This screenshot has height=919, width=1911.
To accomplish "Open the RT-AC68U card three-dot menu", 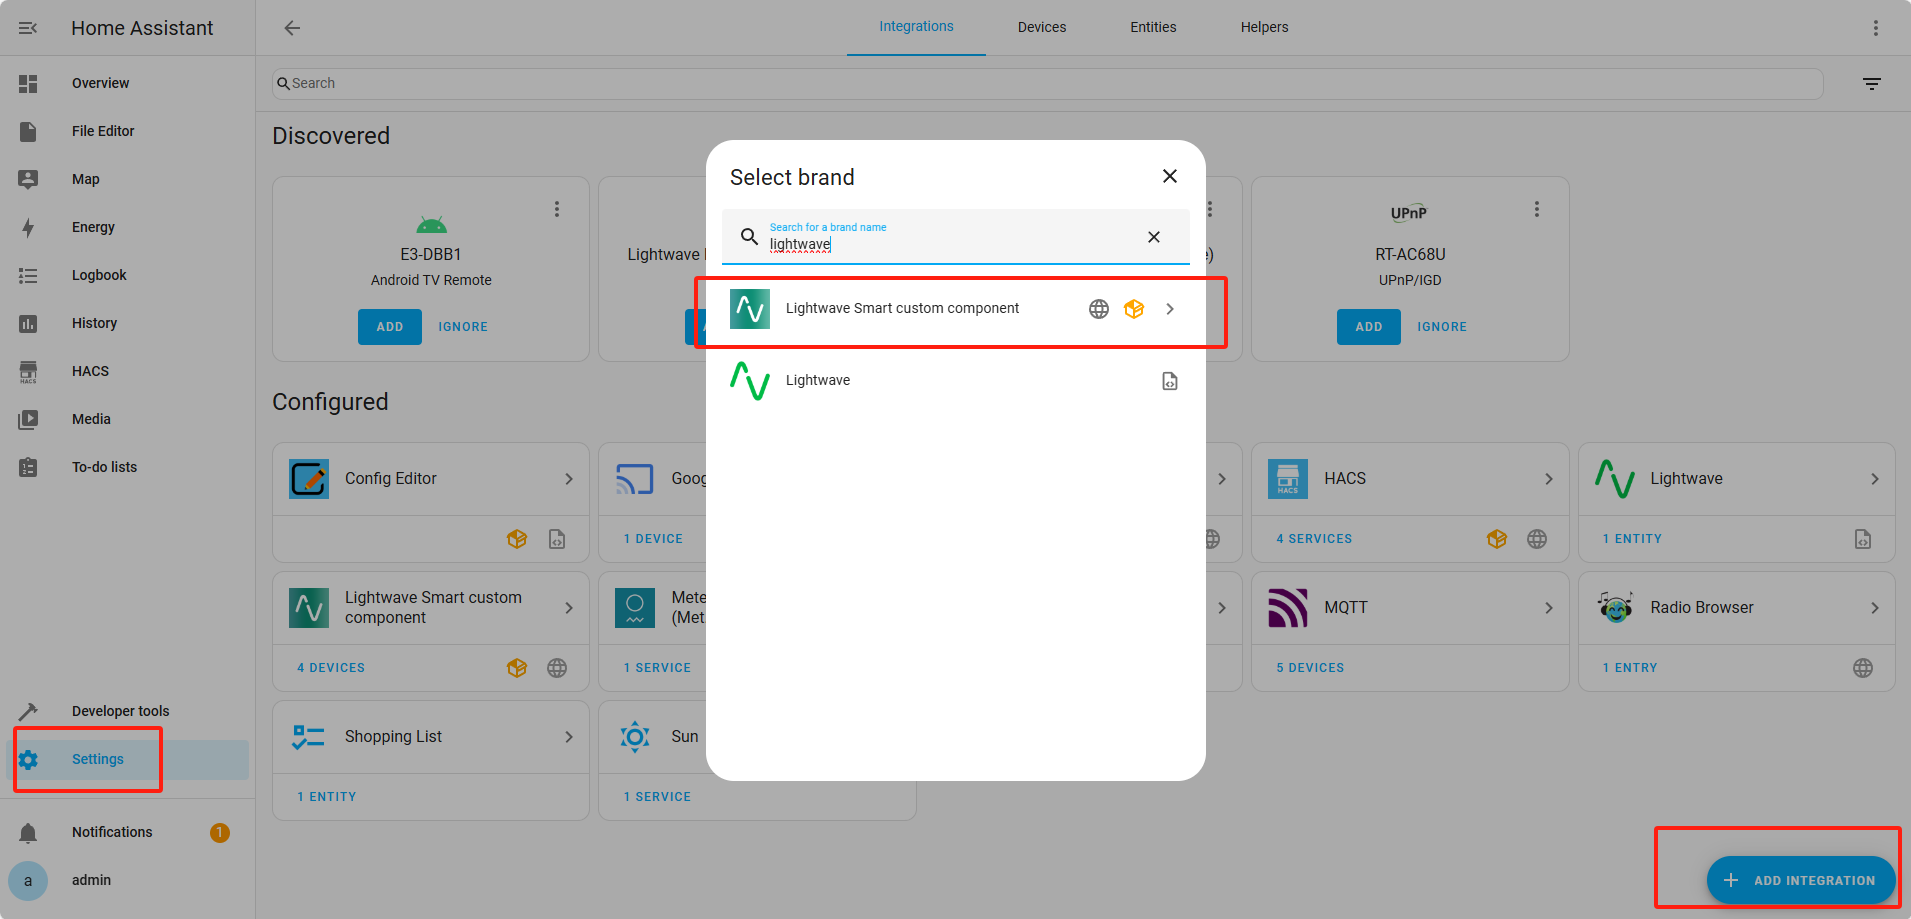I will click(1536, 209).
